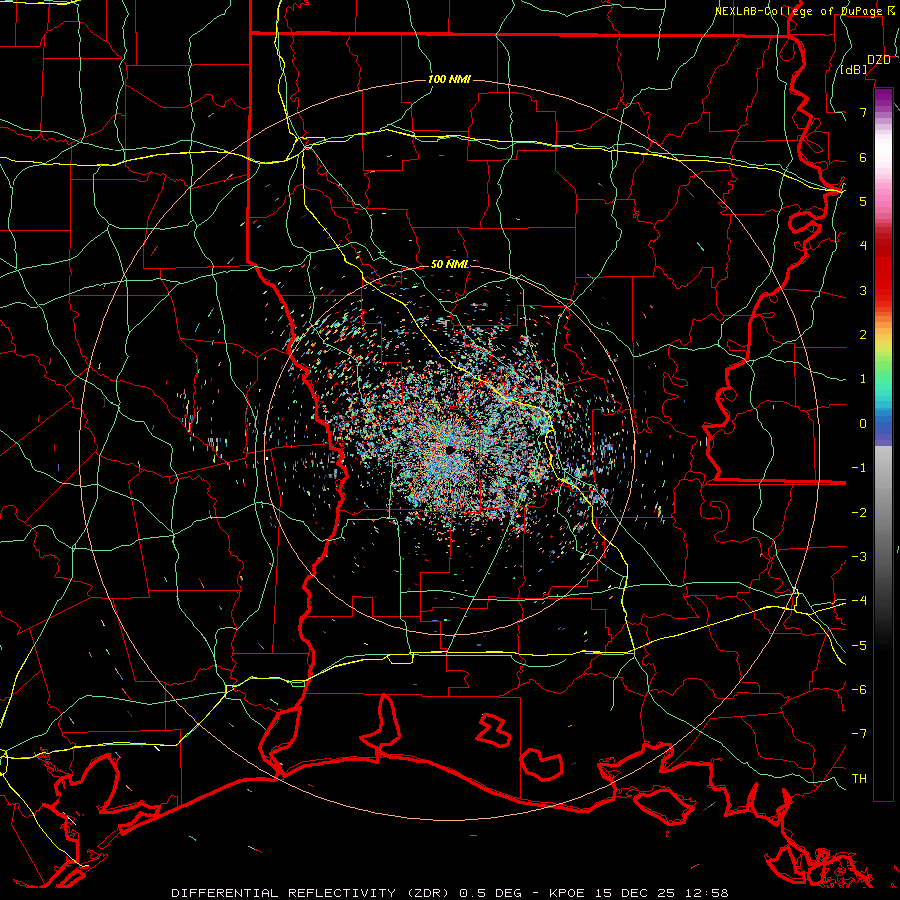Image resolution: width=900 pixels, height=900 pixels.
Task: Click the "DIFFERENTIAL REFLECTIVITY (ZDR)" caption text
Action: pos(312,893)
